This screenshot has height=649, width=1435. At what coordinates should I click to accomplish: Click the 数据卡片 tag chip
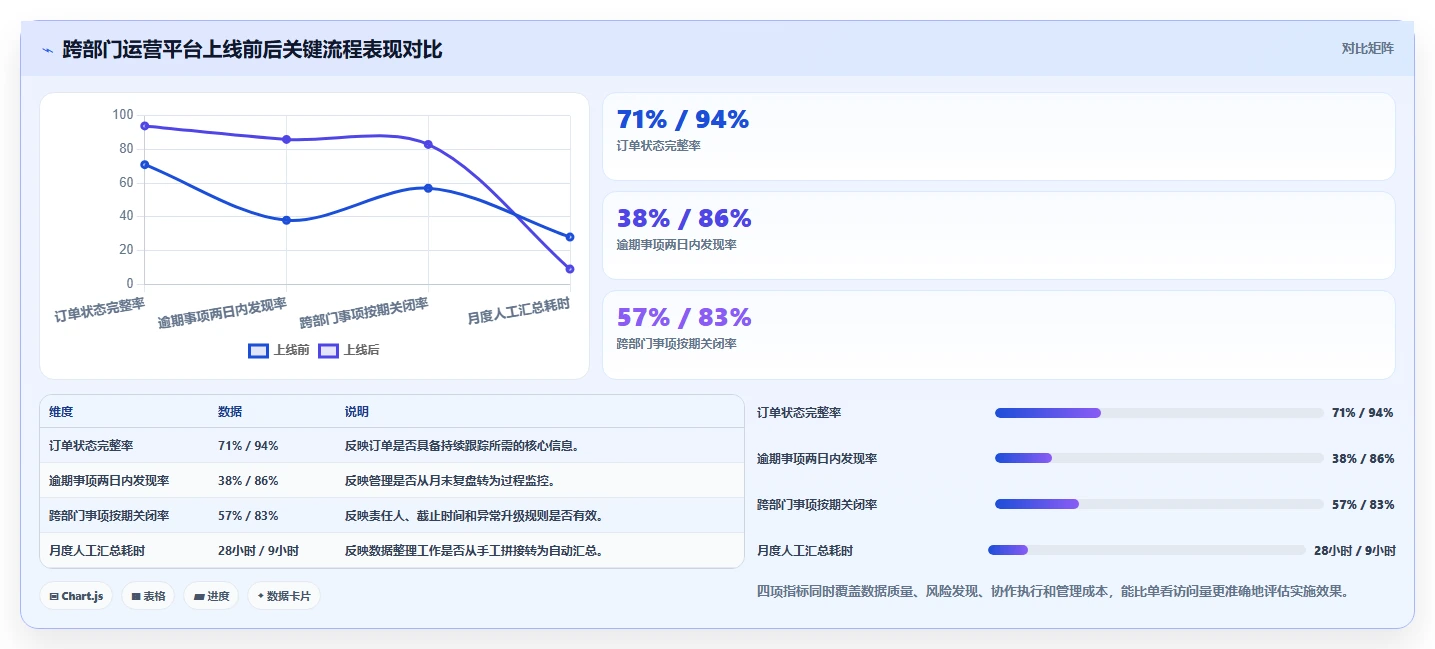(x=284, y=596)
